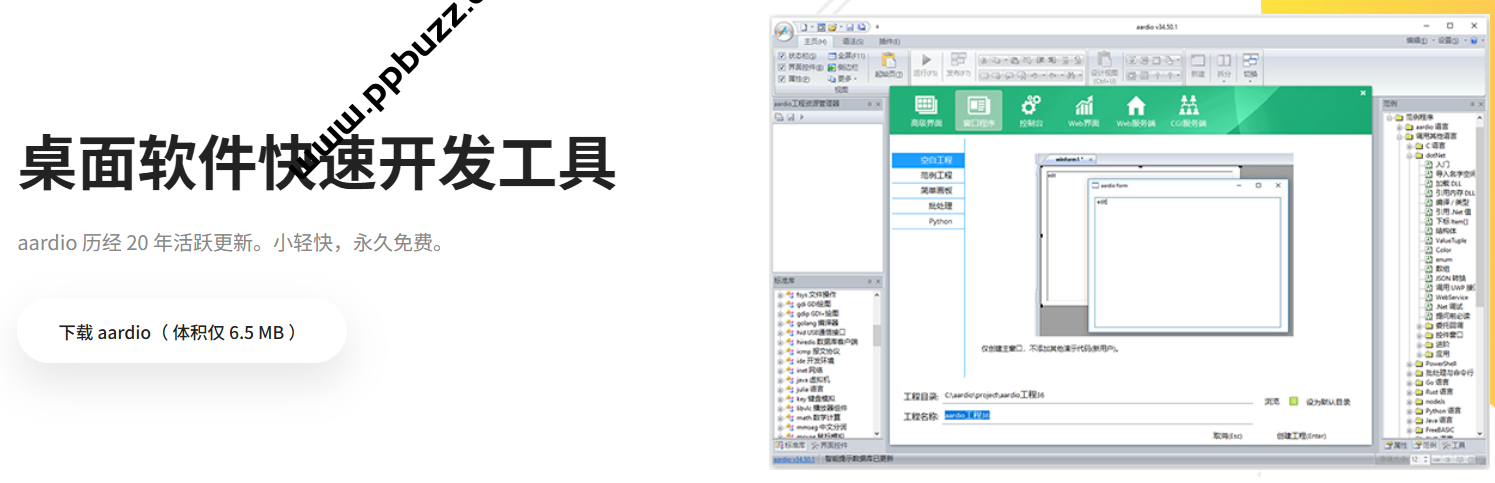
Task: Click the 工程名称 input field
Action: pyautogui.click(x=1095, y=415)
